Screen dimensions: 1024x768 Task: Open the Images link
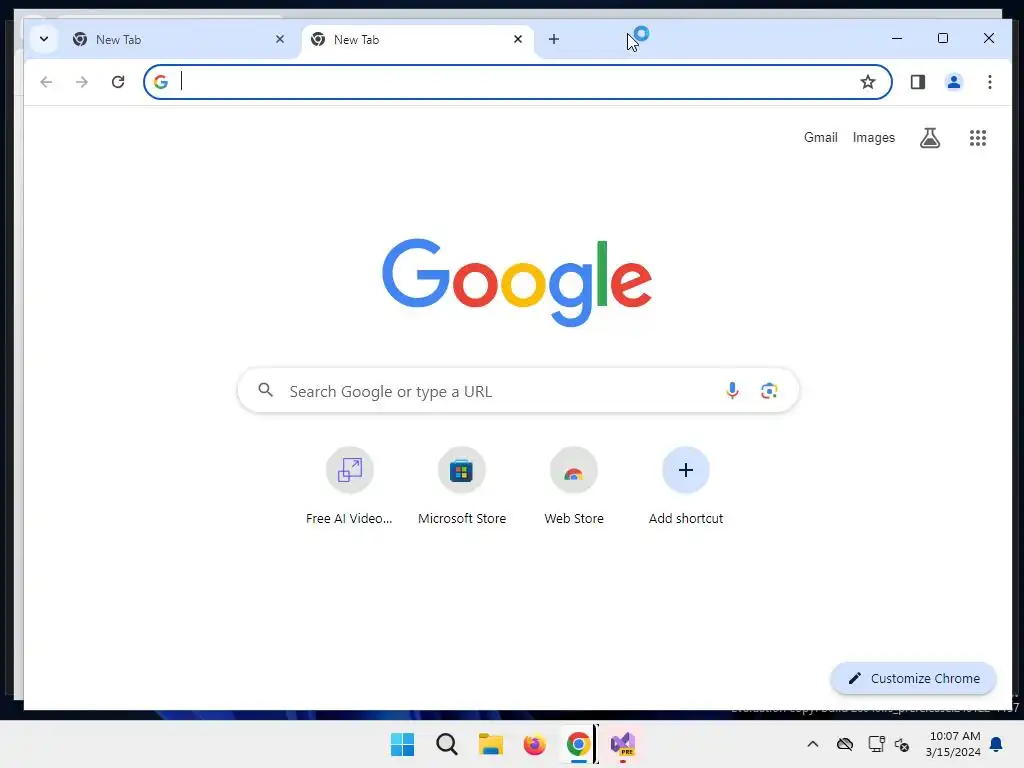pyautogui.click(x=873, y=137)
